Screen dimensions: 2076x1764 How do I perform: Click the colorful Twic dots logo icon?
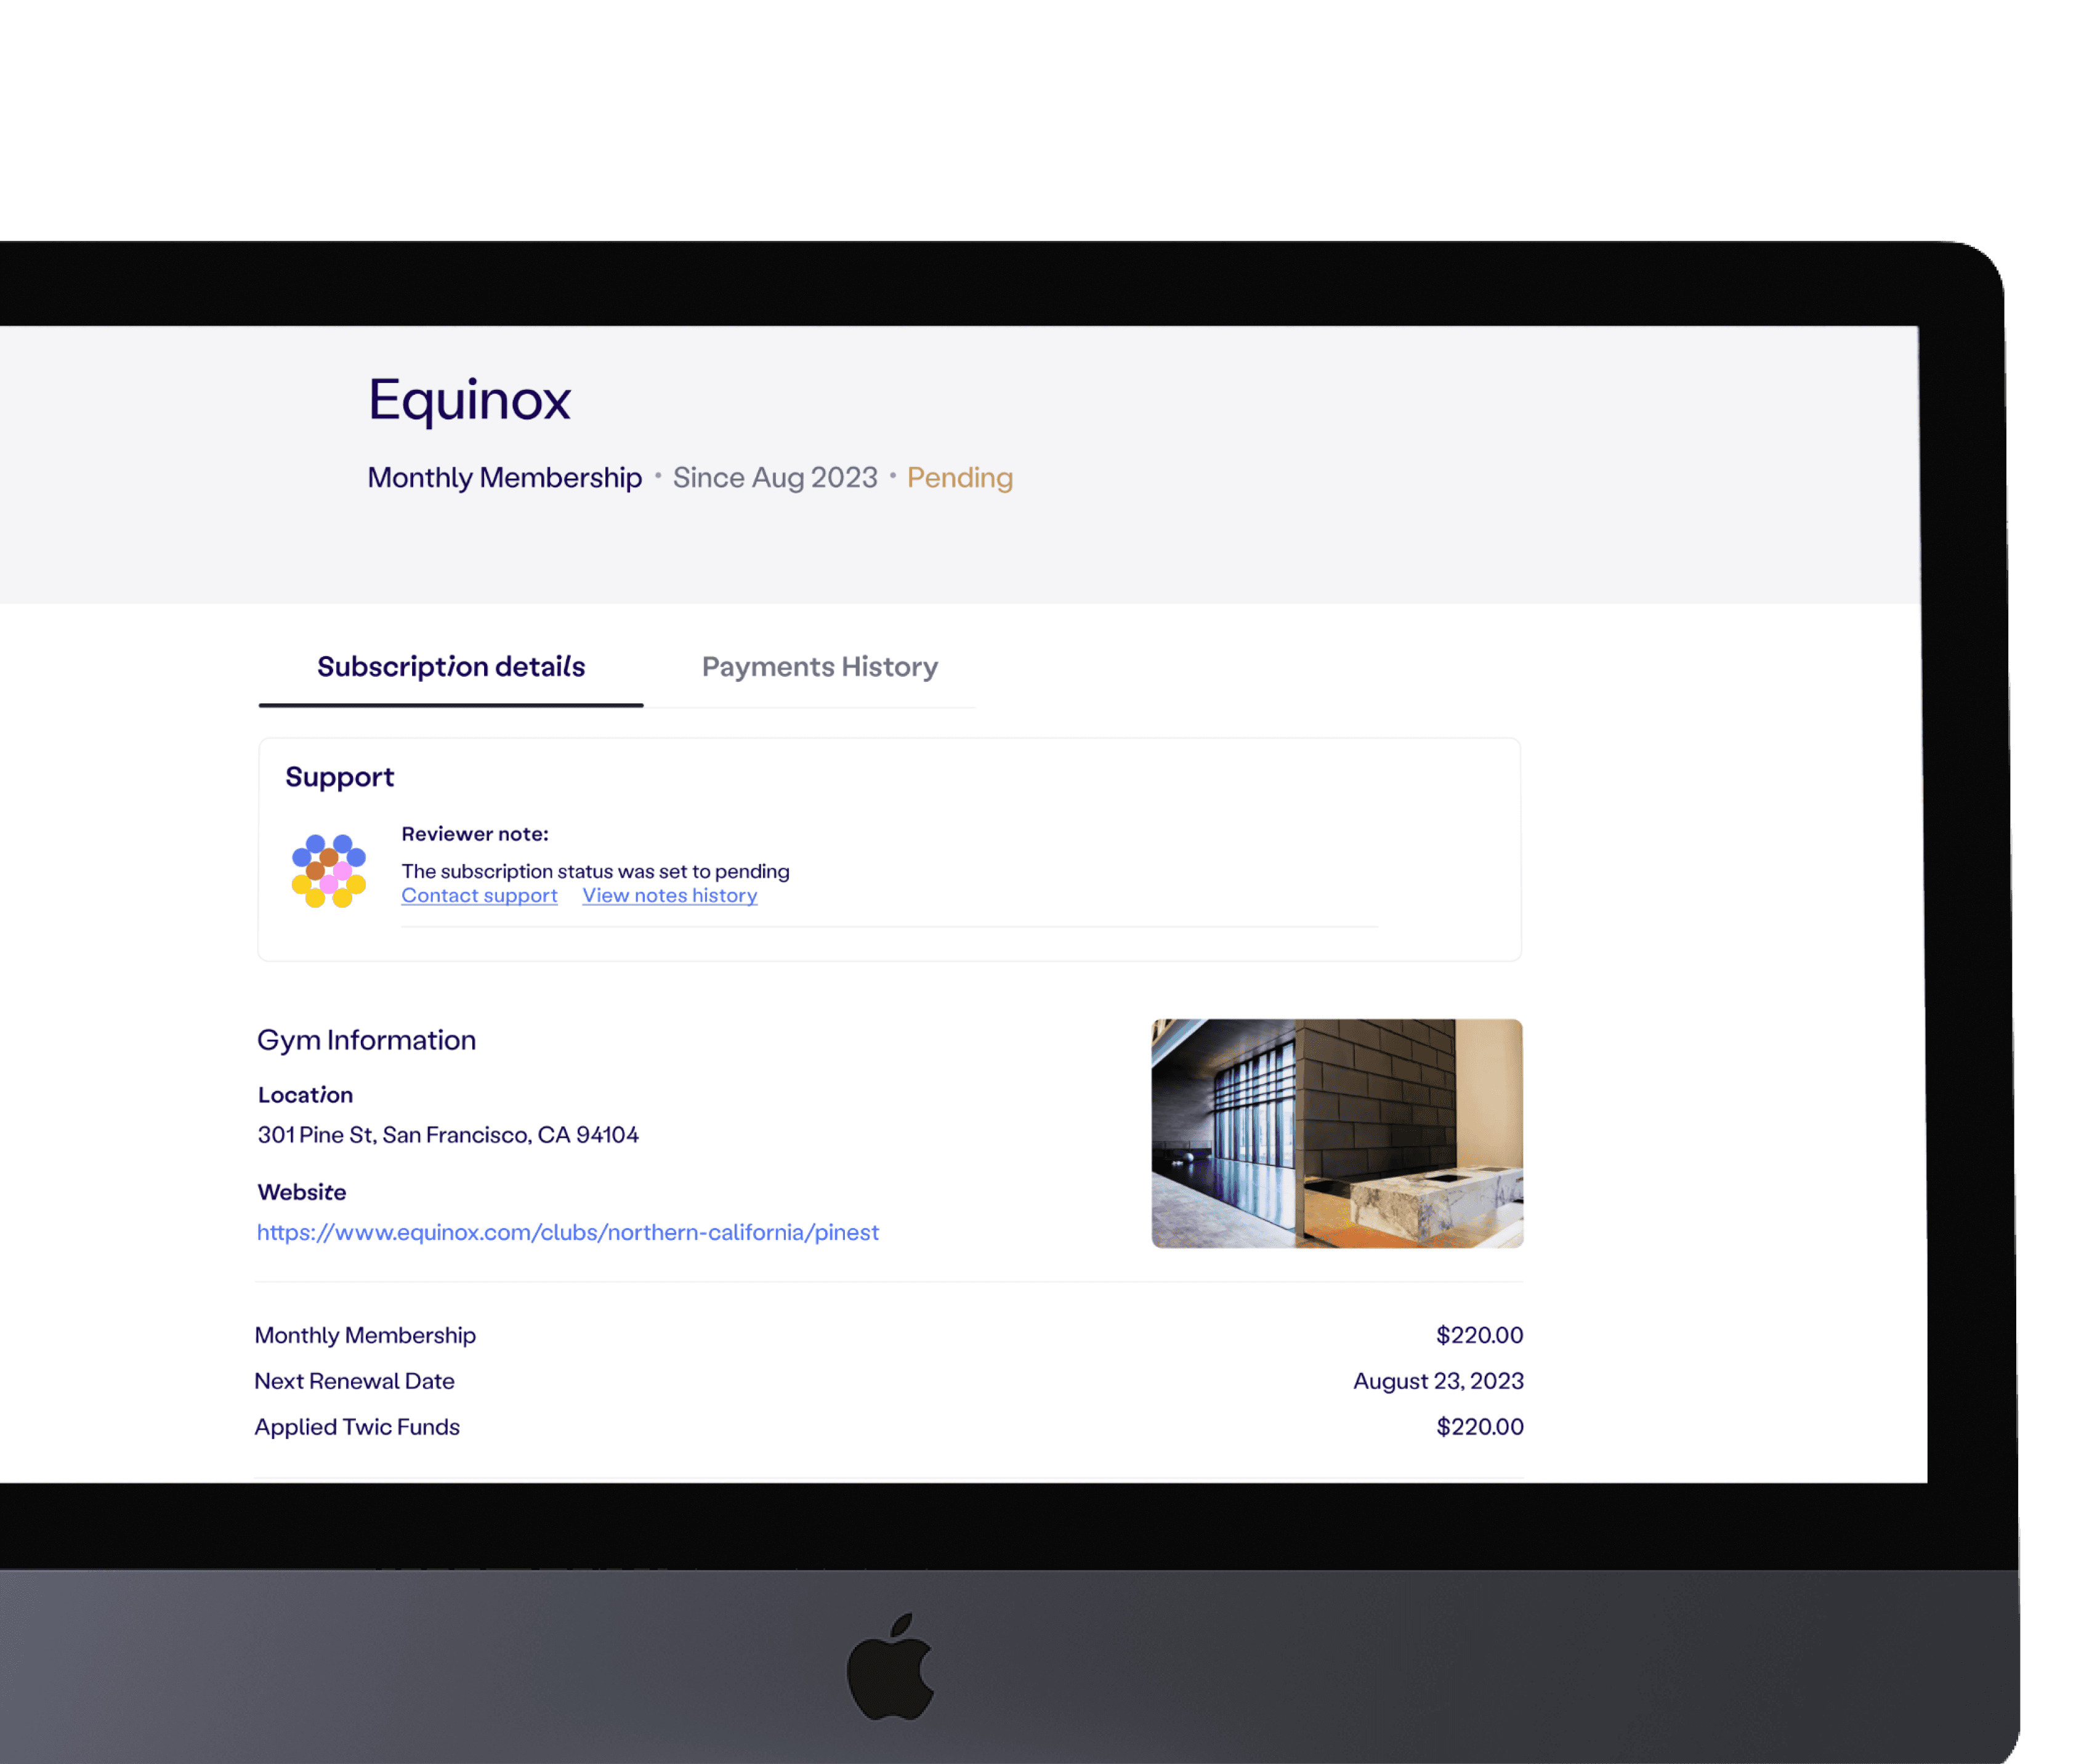(x=328, y=870)
